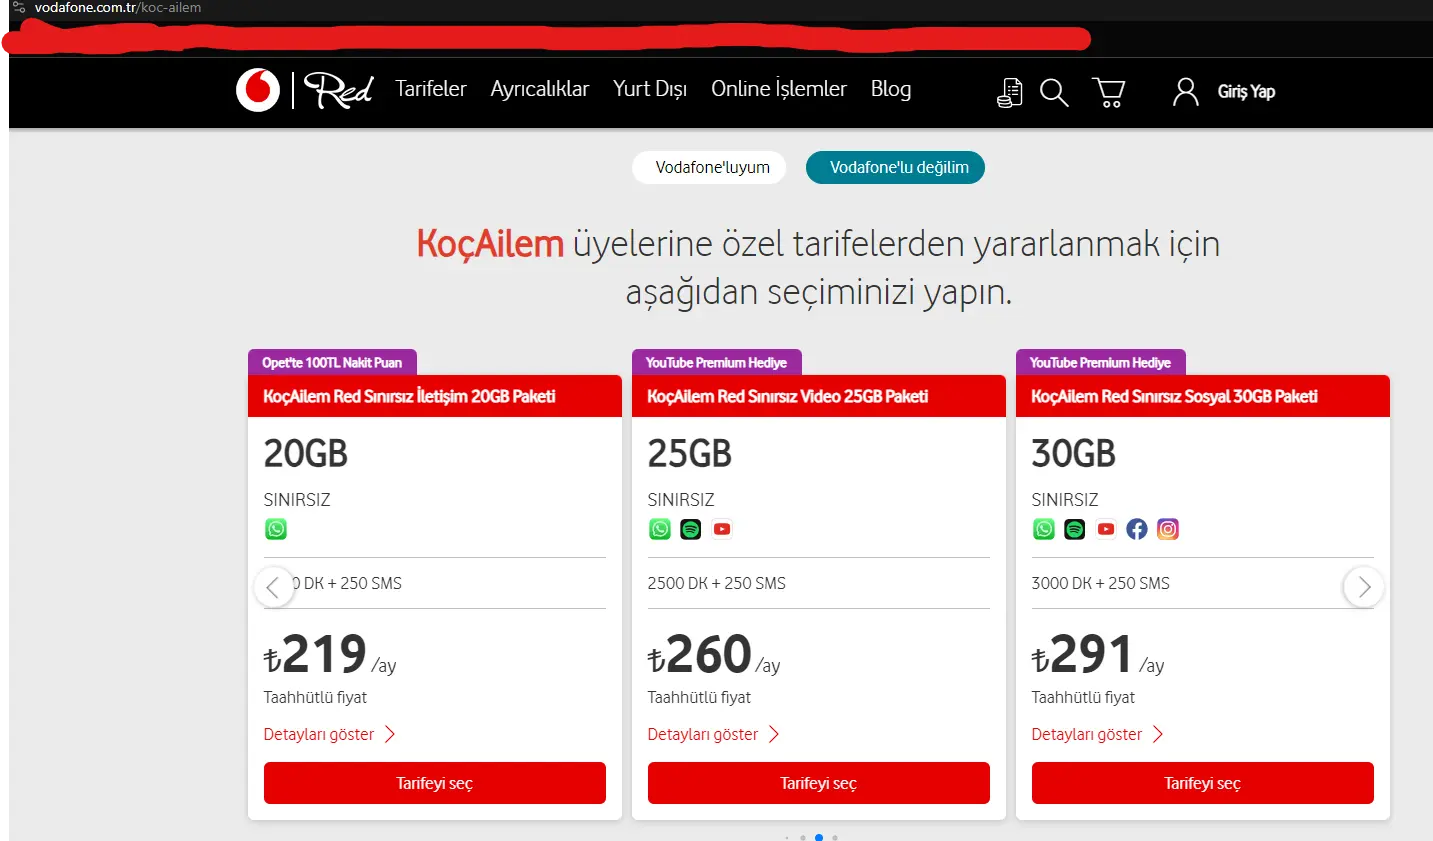Screen dimensions: 1433x841
Task: Click the Giriş Yap login link
Action: pyautogui.click(x=1246, y=92)
